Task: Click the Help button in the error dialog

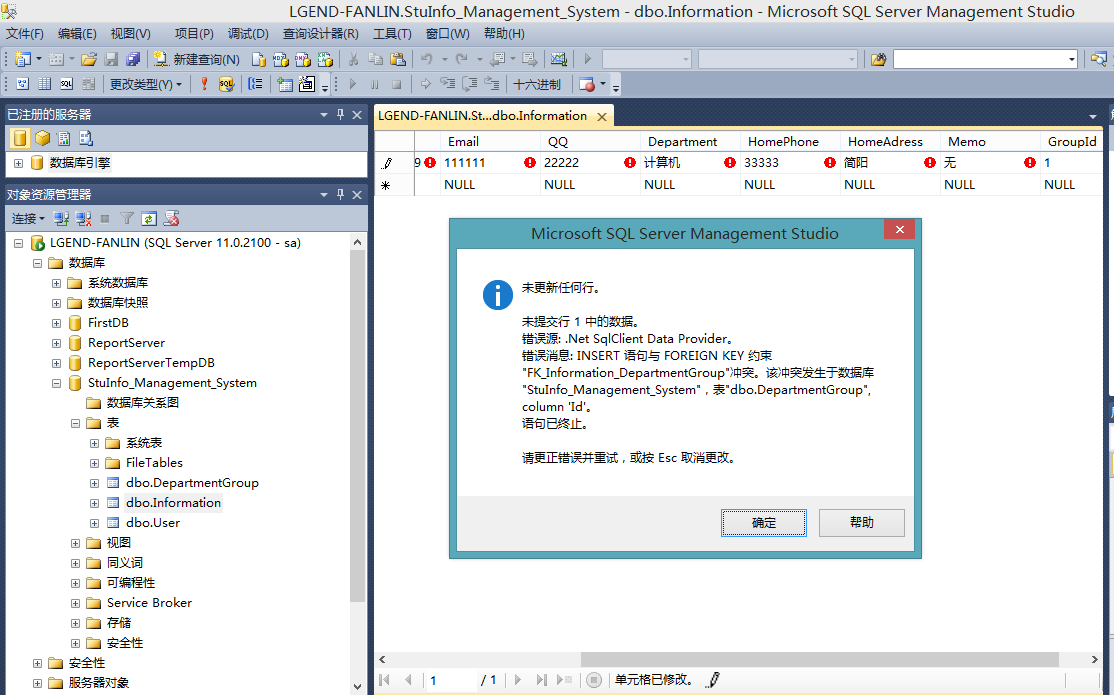Action: [862, 523]
